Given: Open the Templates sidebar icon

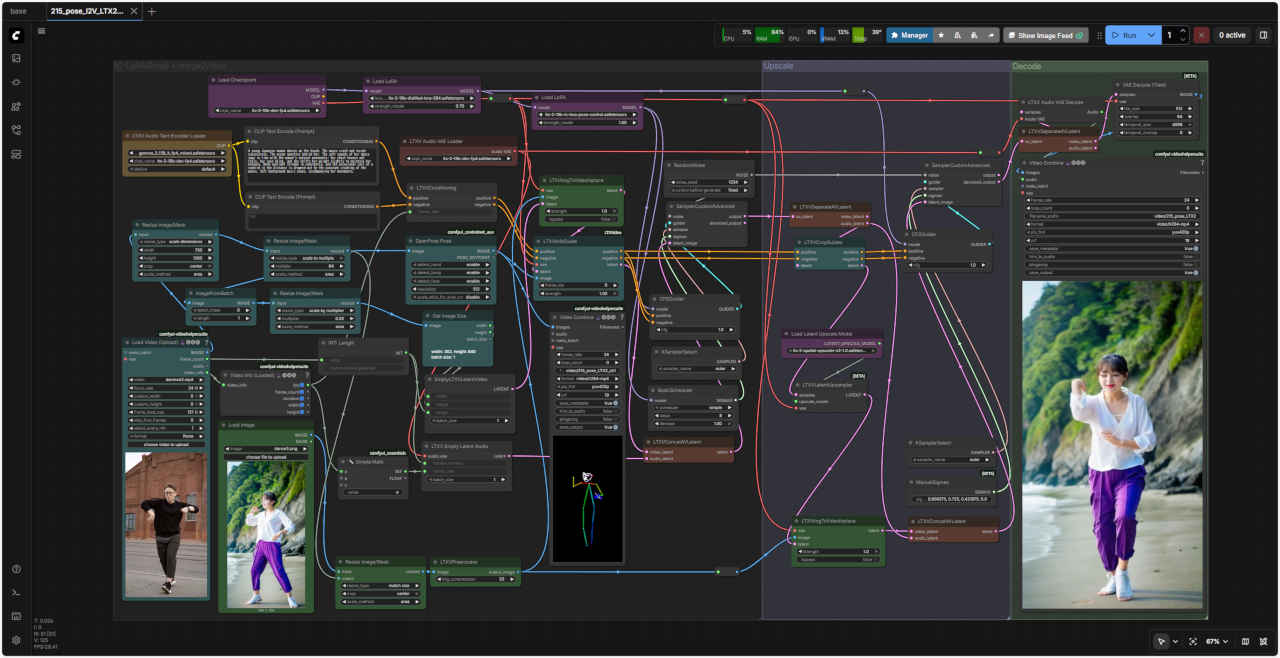Looking at the screenshot, I should point(16,154).
